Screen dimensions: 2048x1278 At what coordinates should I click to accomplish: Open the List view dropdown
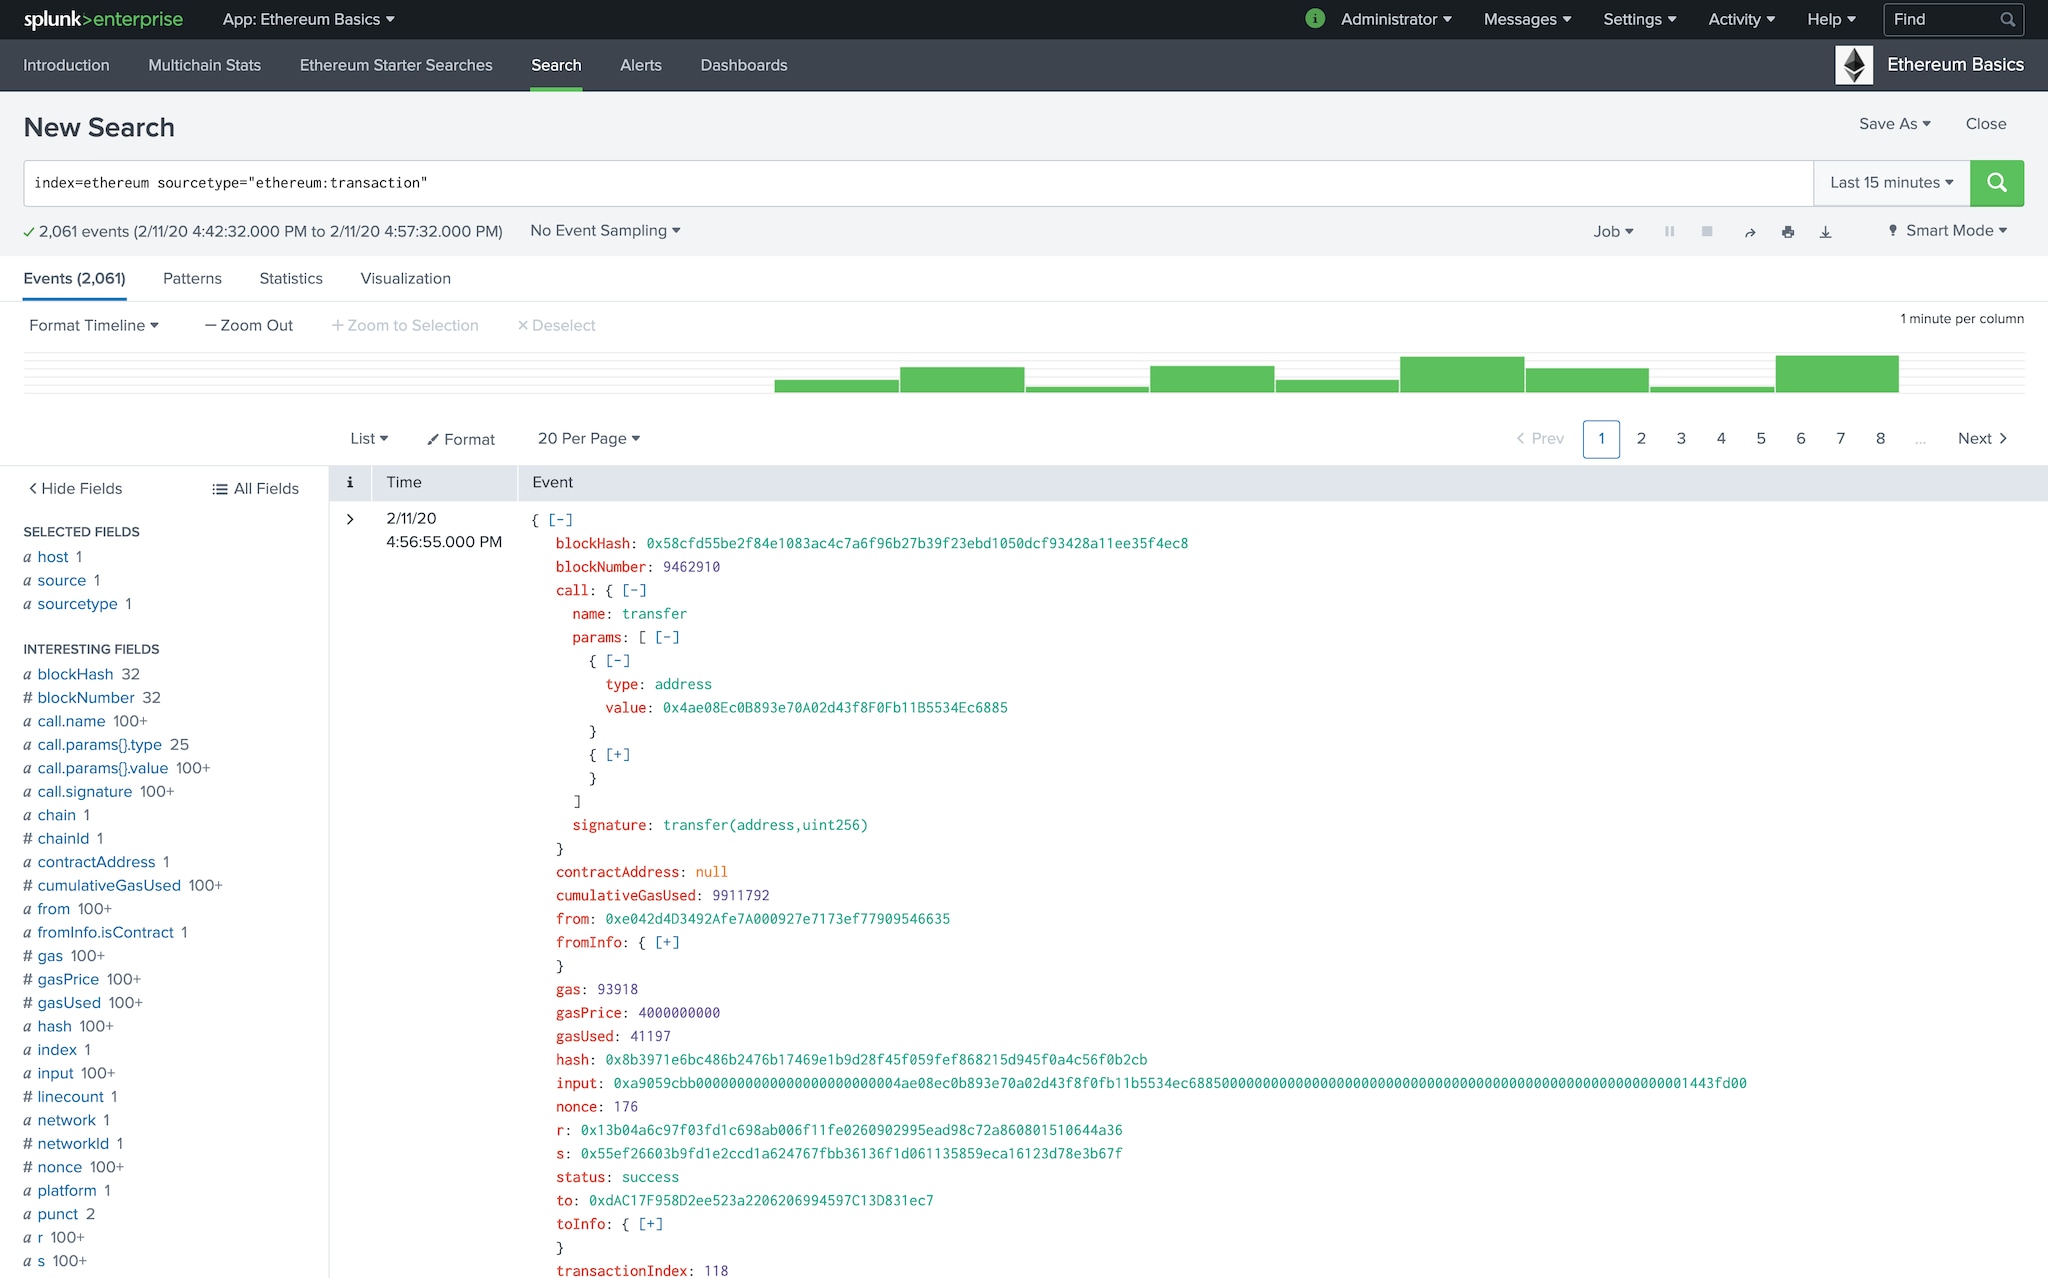coord(369,439)
